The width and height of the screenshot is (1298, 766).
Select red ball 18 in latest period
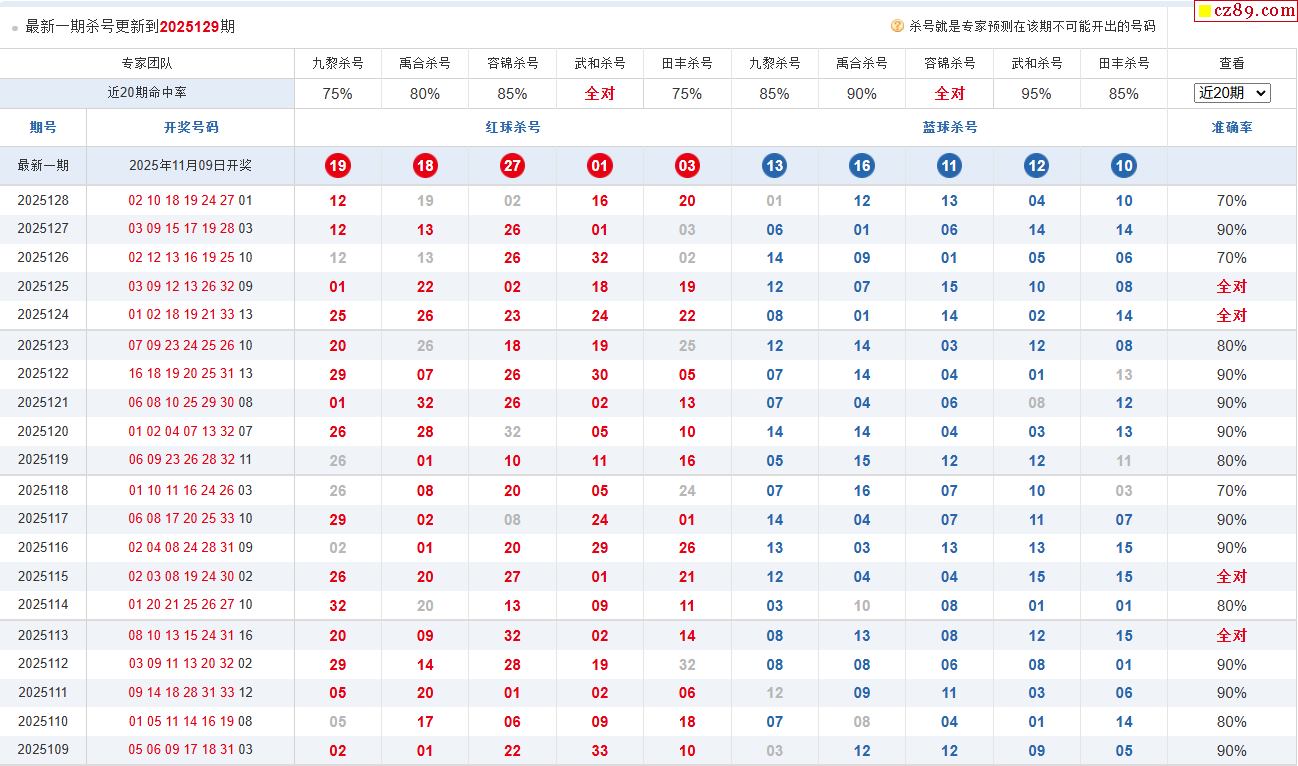tap(425, 166)
